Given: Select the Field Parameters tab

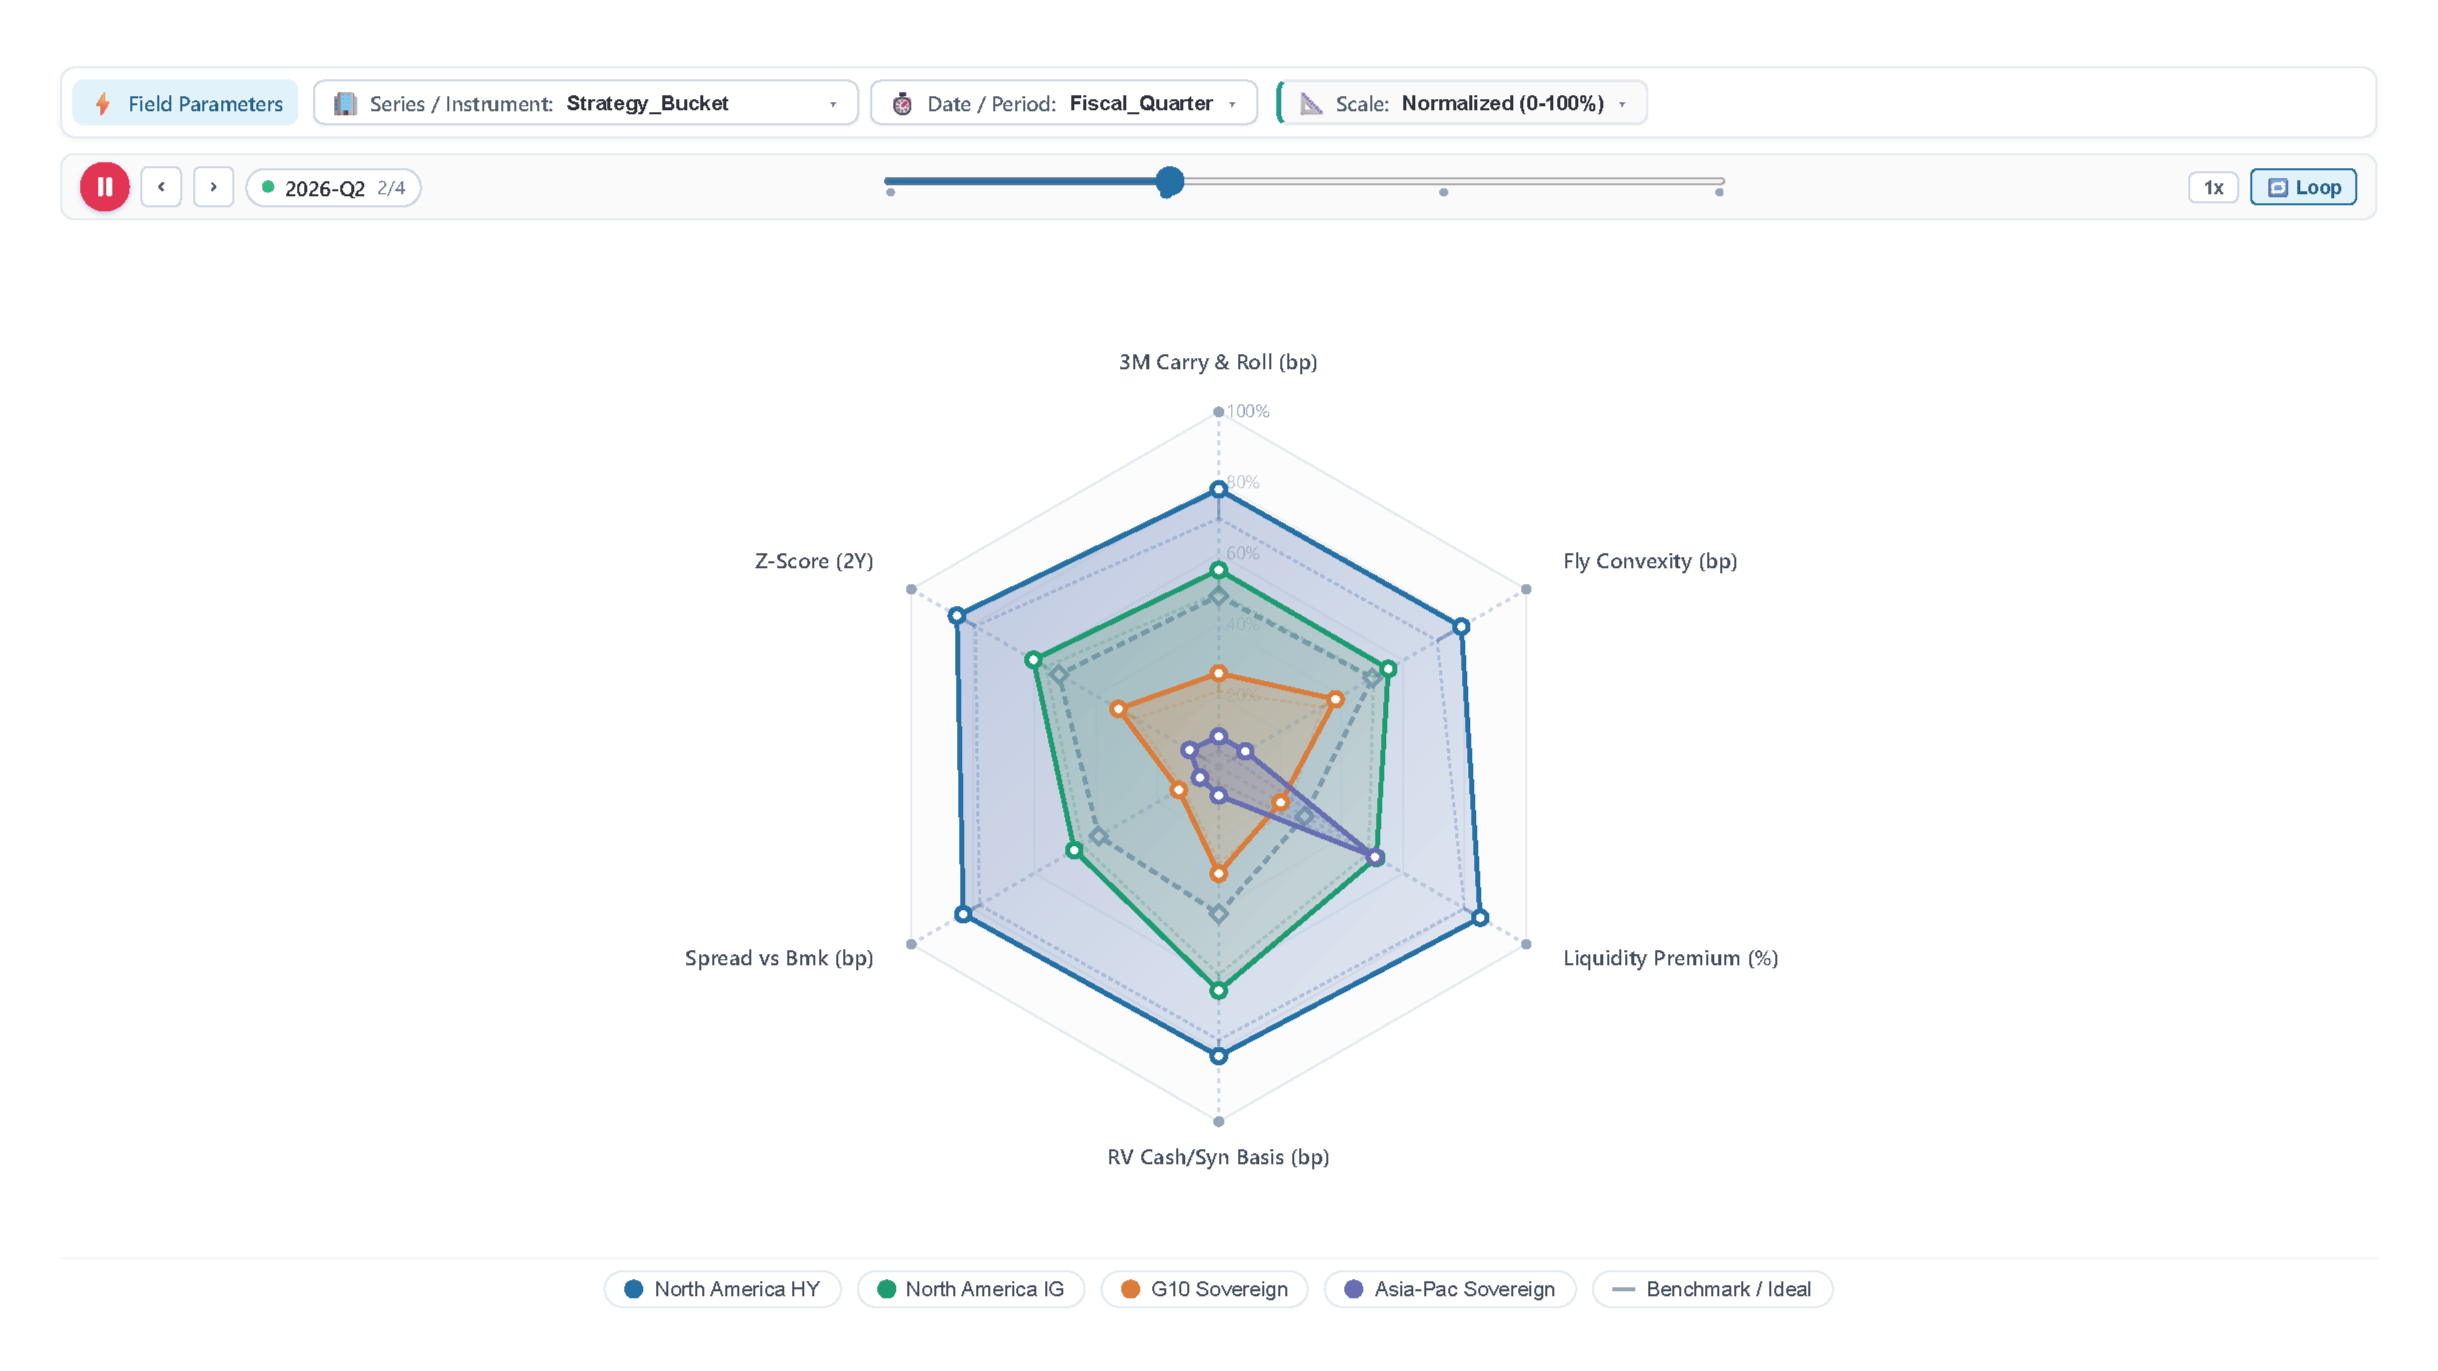Looking at the screenshot, I should coord(186,103).
